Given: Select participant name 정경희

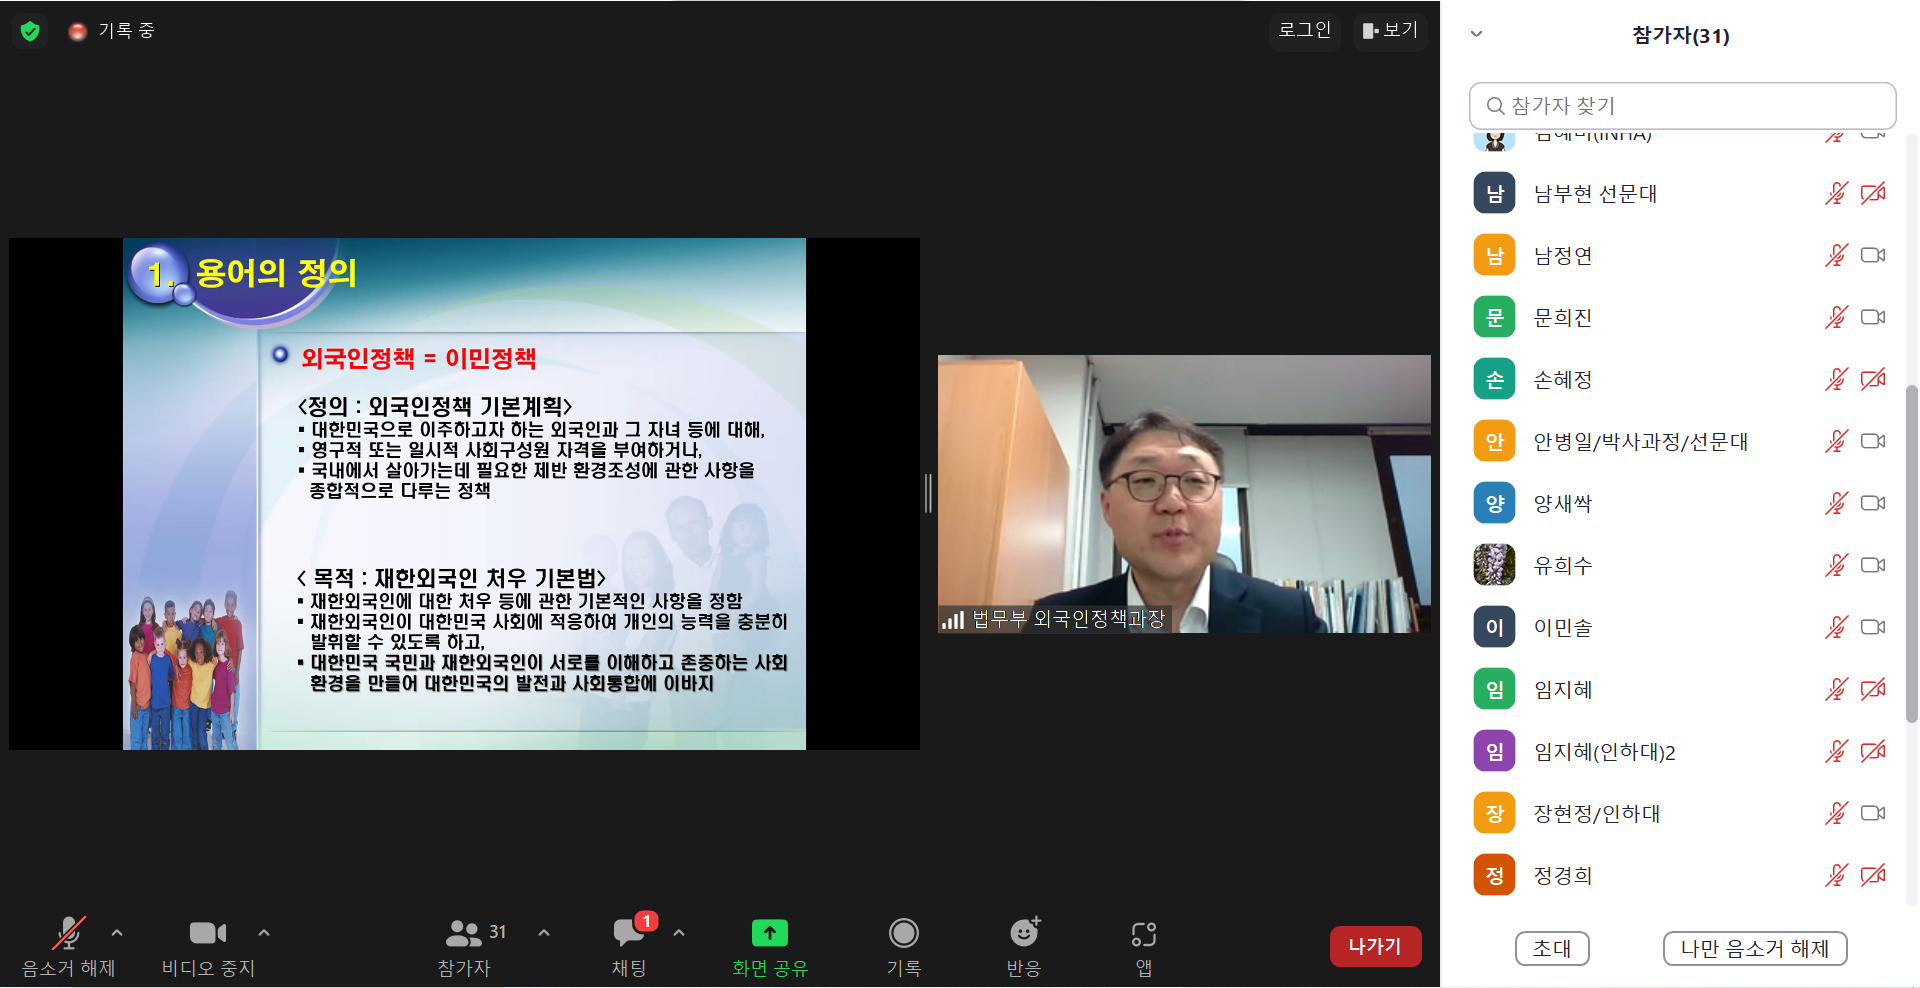Looking at the screenshot, I should (x=1563, y=875).
